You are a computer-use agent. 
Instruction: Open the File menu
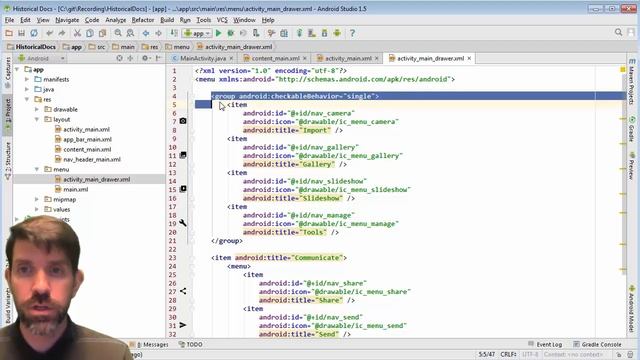click(9, 20)
